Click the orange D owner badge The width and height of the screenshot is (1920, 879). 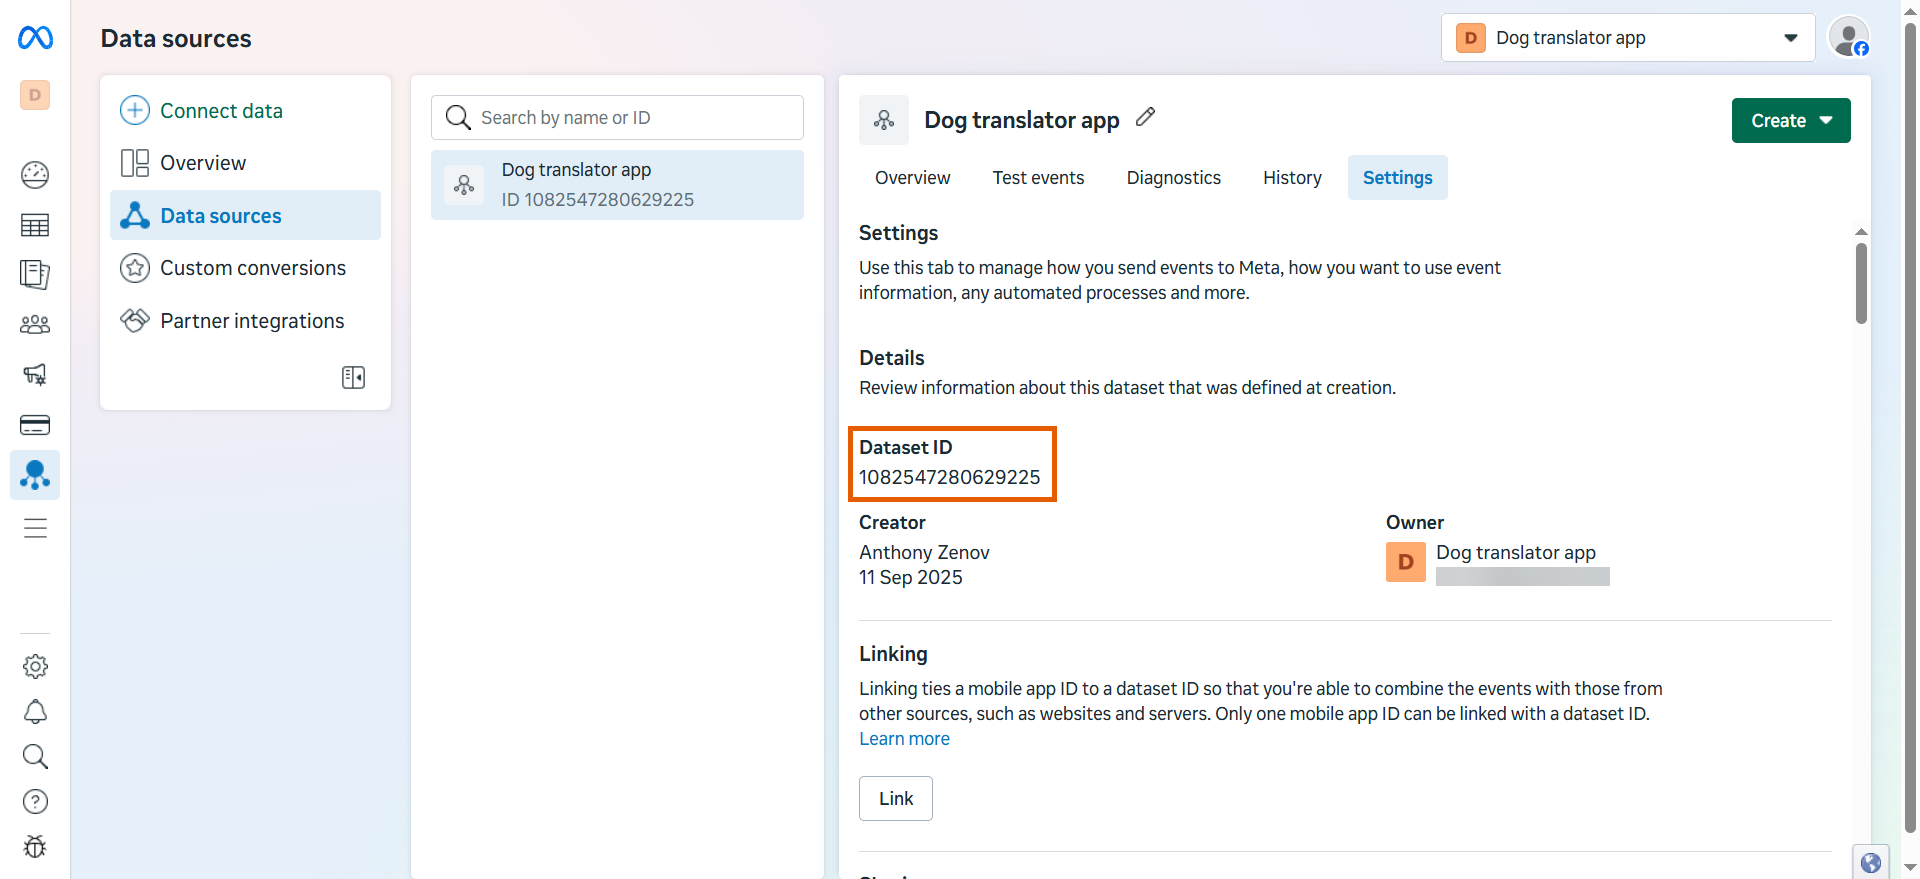coord(1406,562)
